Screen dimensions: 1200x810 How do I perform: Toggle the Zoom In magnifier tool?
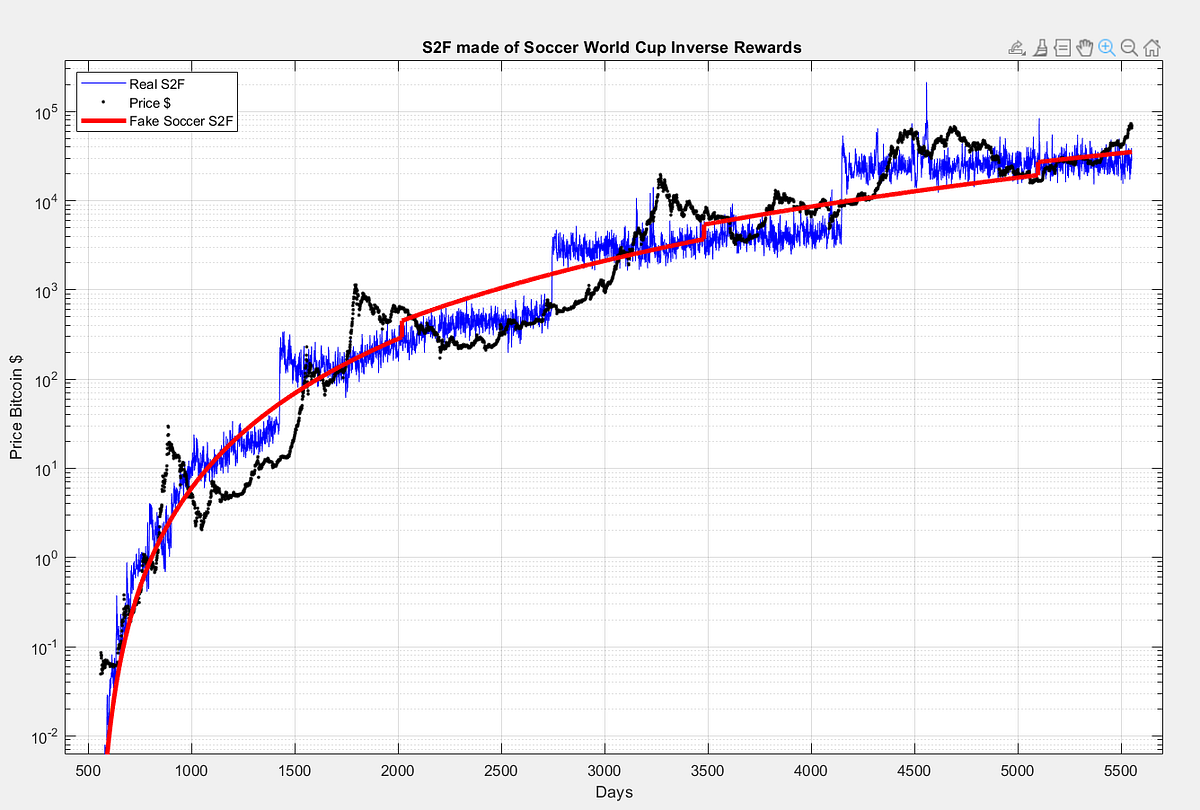tap(1107, 47)
